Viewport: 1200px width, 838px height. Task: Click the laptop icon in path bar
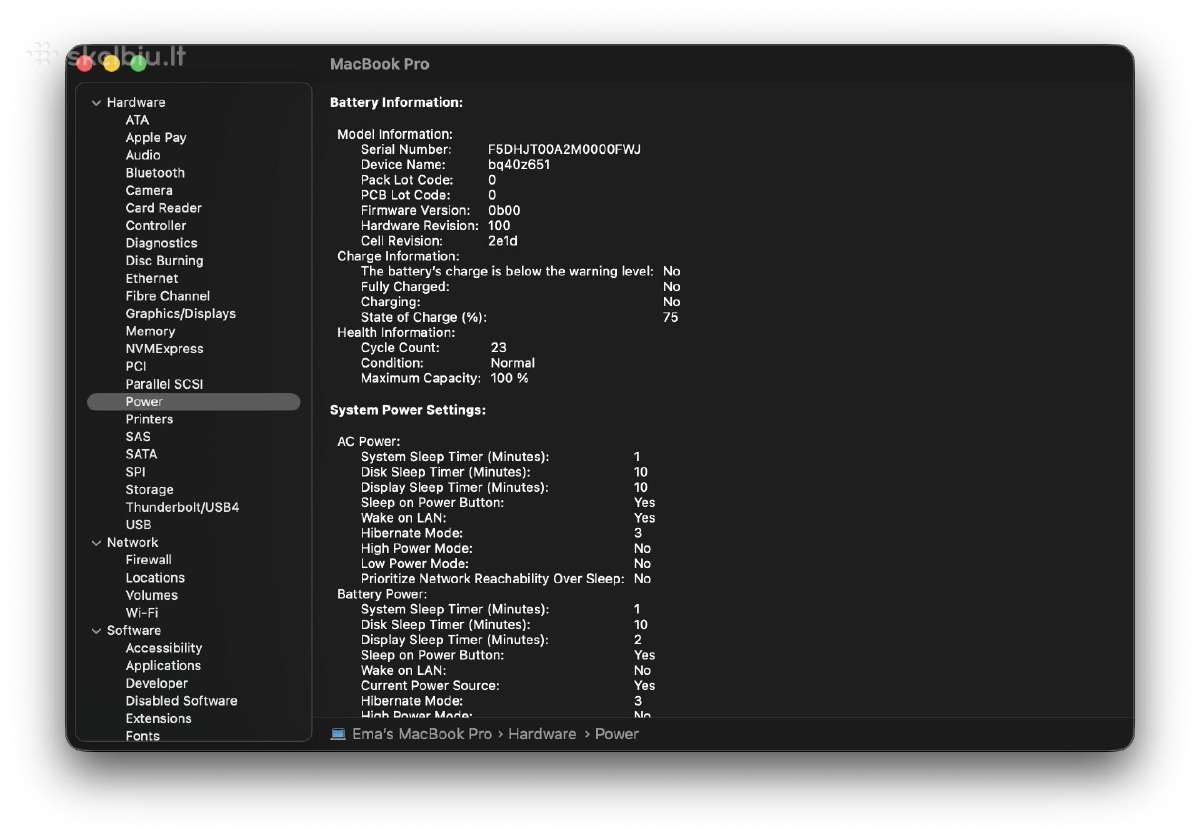point(338,734)
